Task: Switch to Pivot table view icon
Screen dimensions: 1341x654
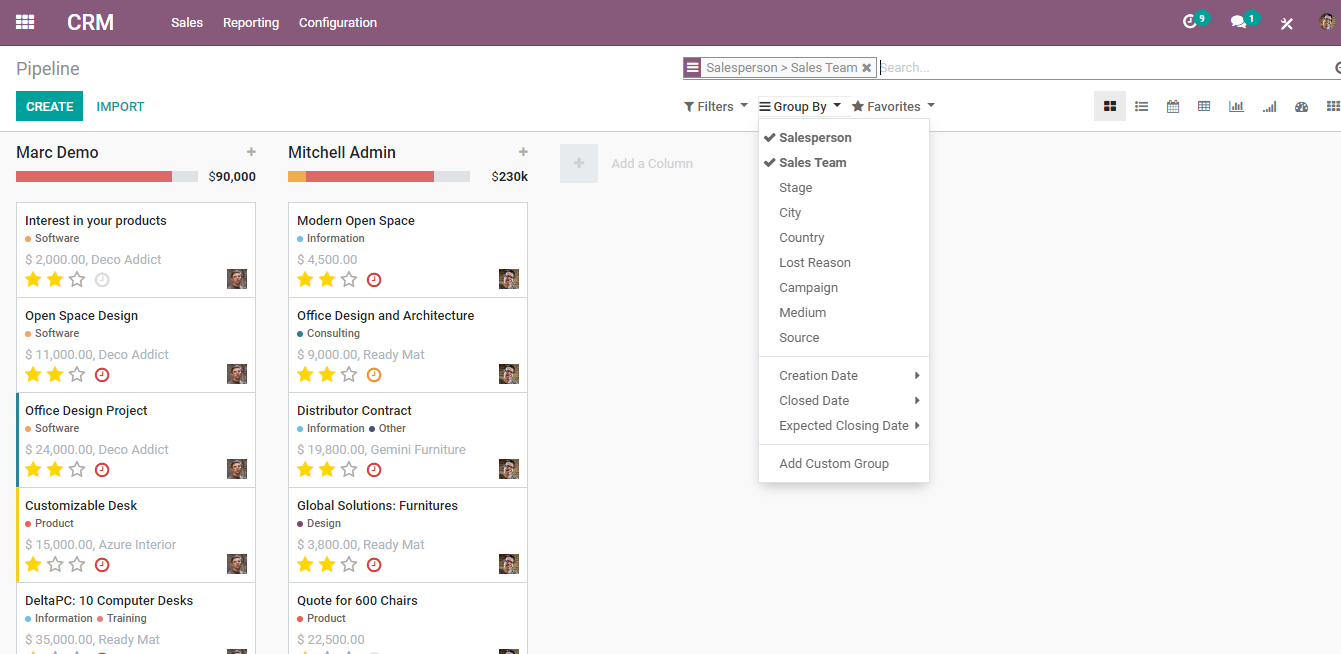Action: coord(1204,106)
